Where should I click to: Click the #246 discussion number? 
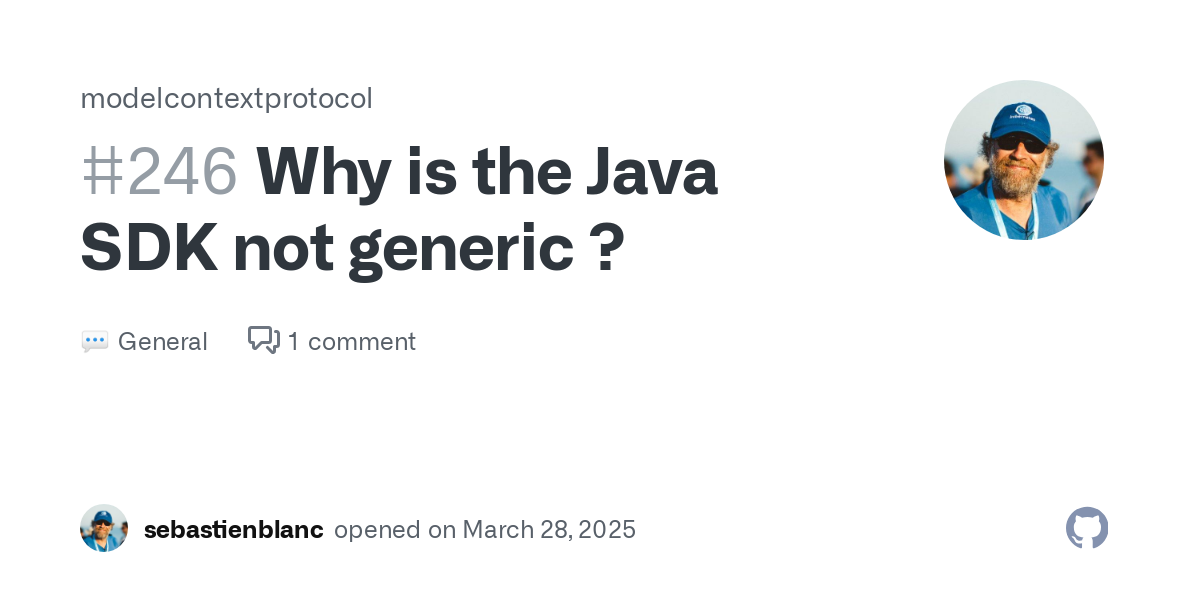[x=159, y=172]
